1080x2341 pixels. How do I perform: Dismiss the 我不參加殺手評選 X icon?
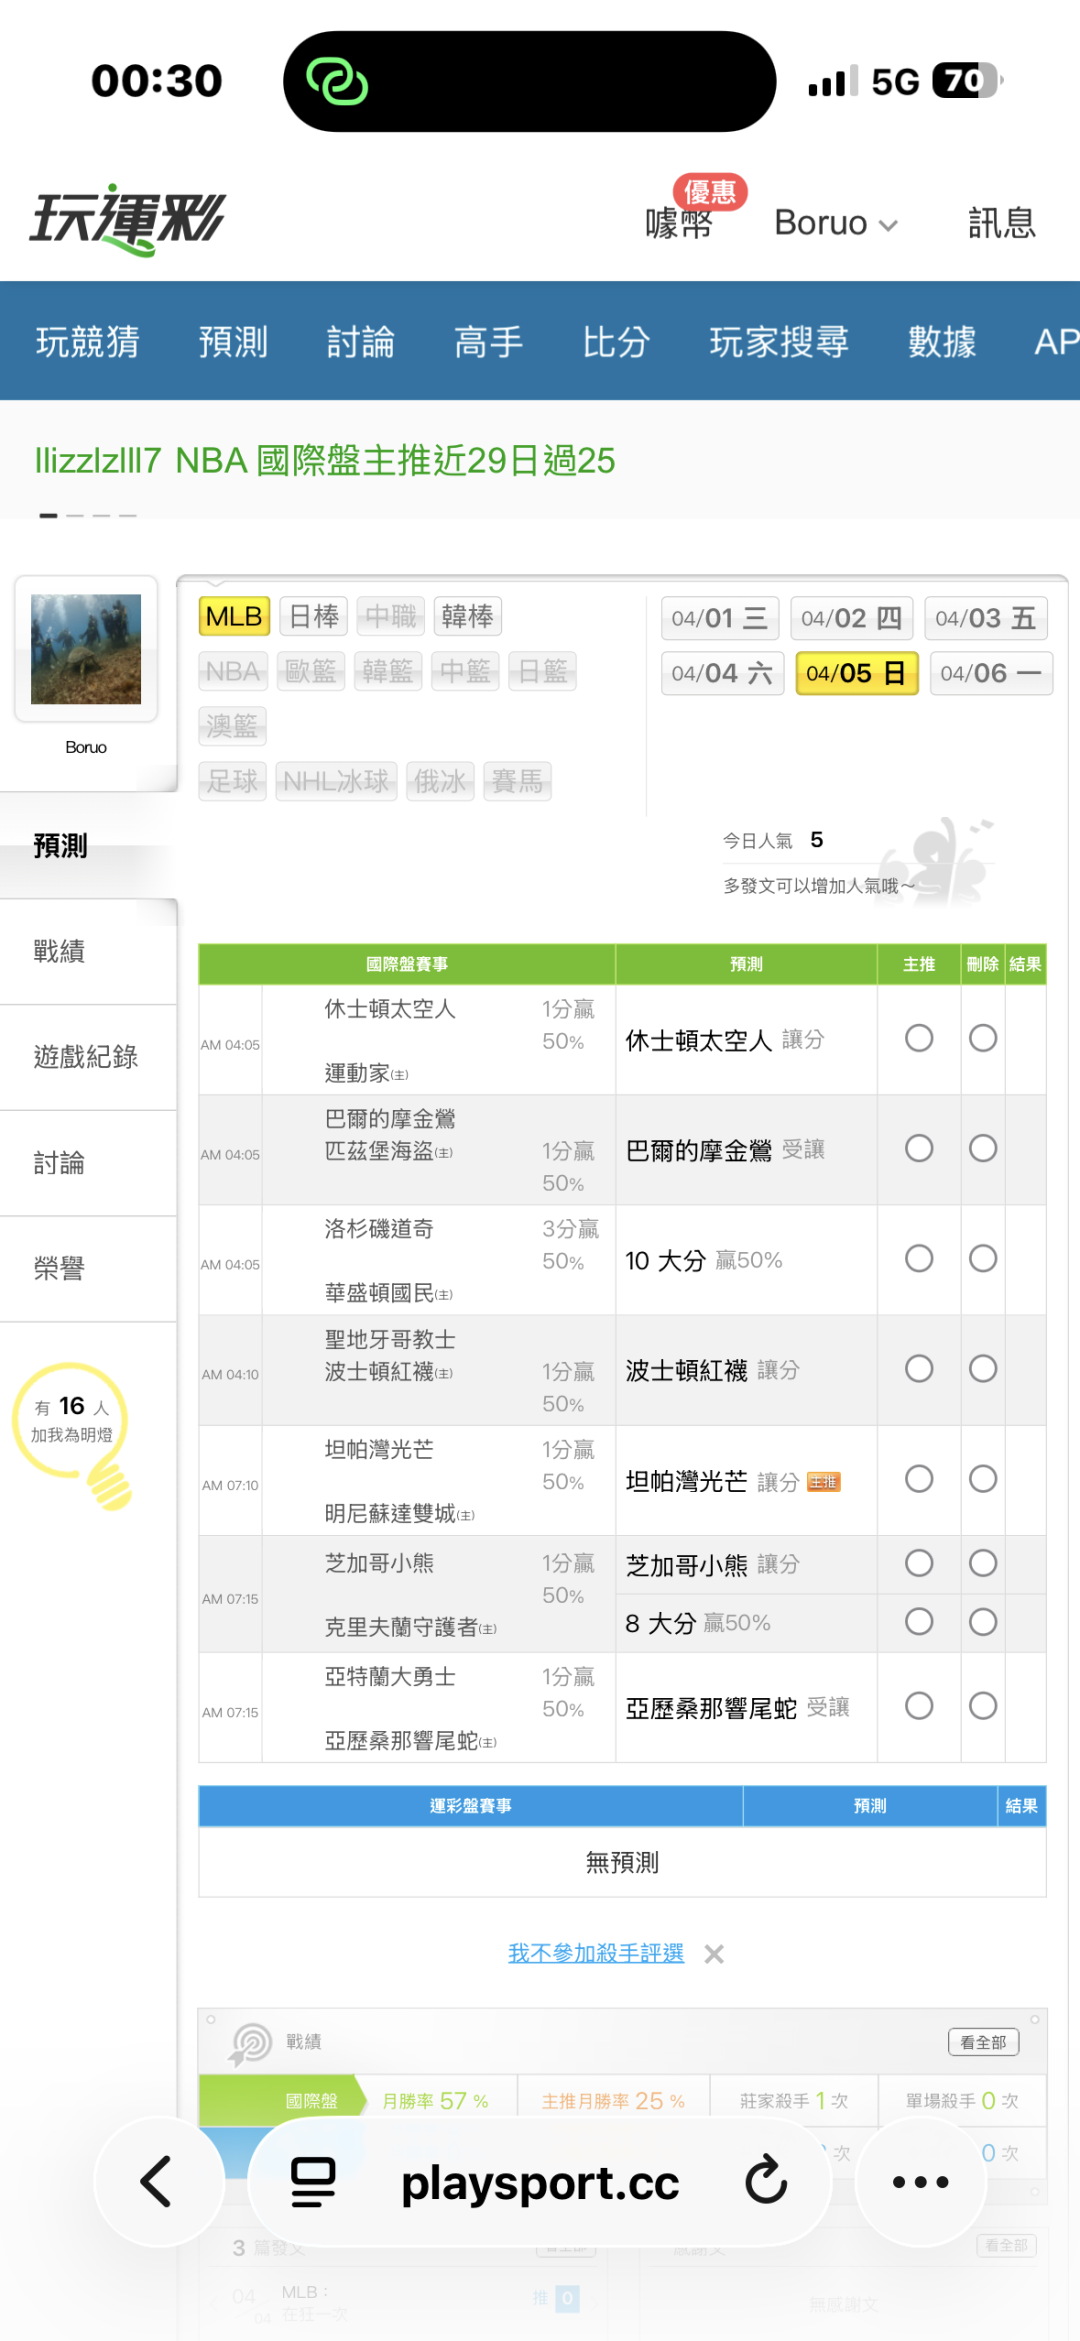(714, 1954)
